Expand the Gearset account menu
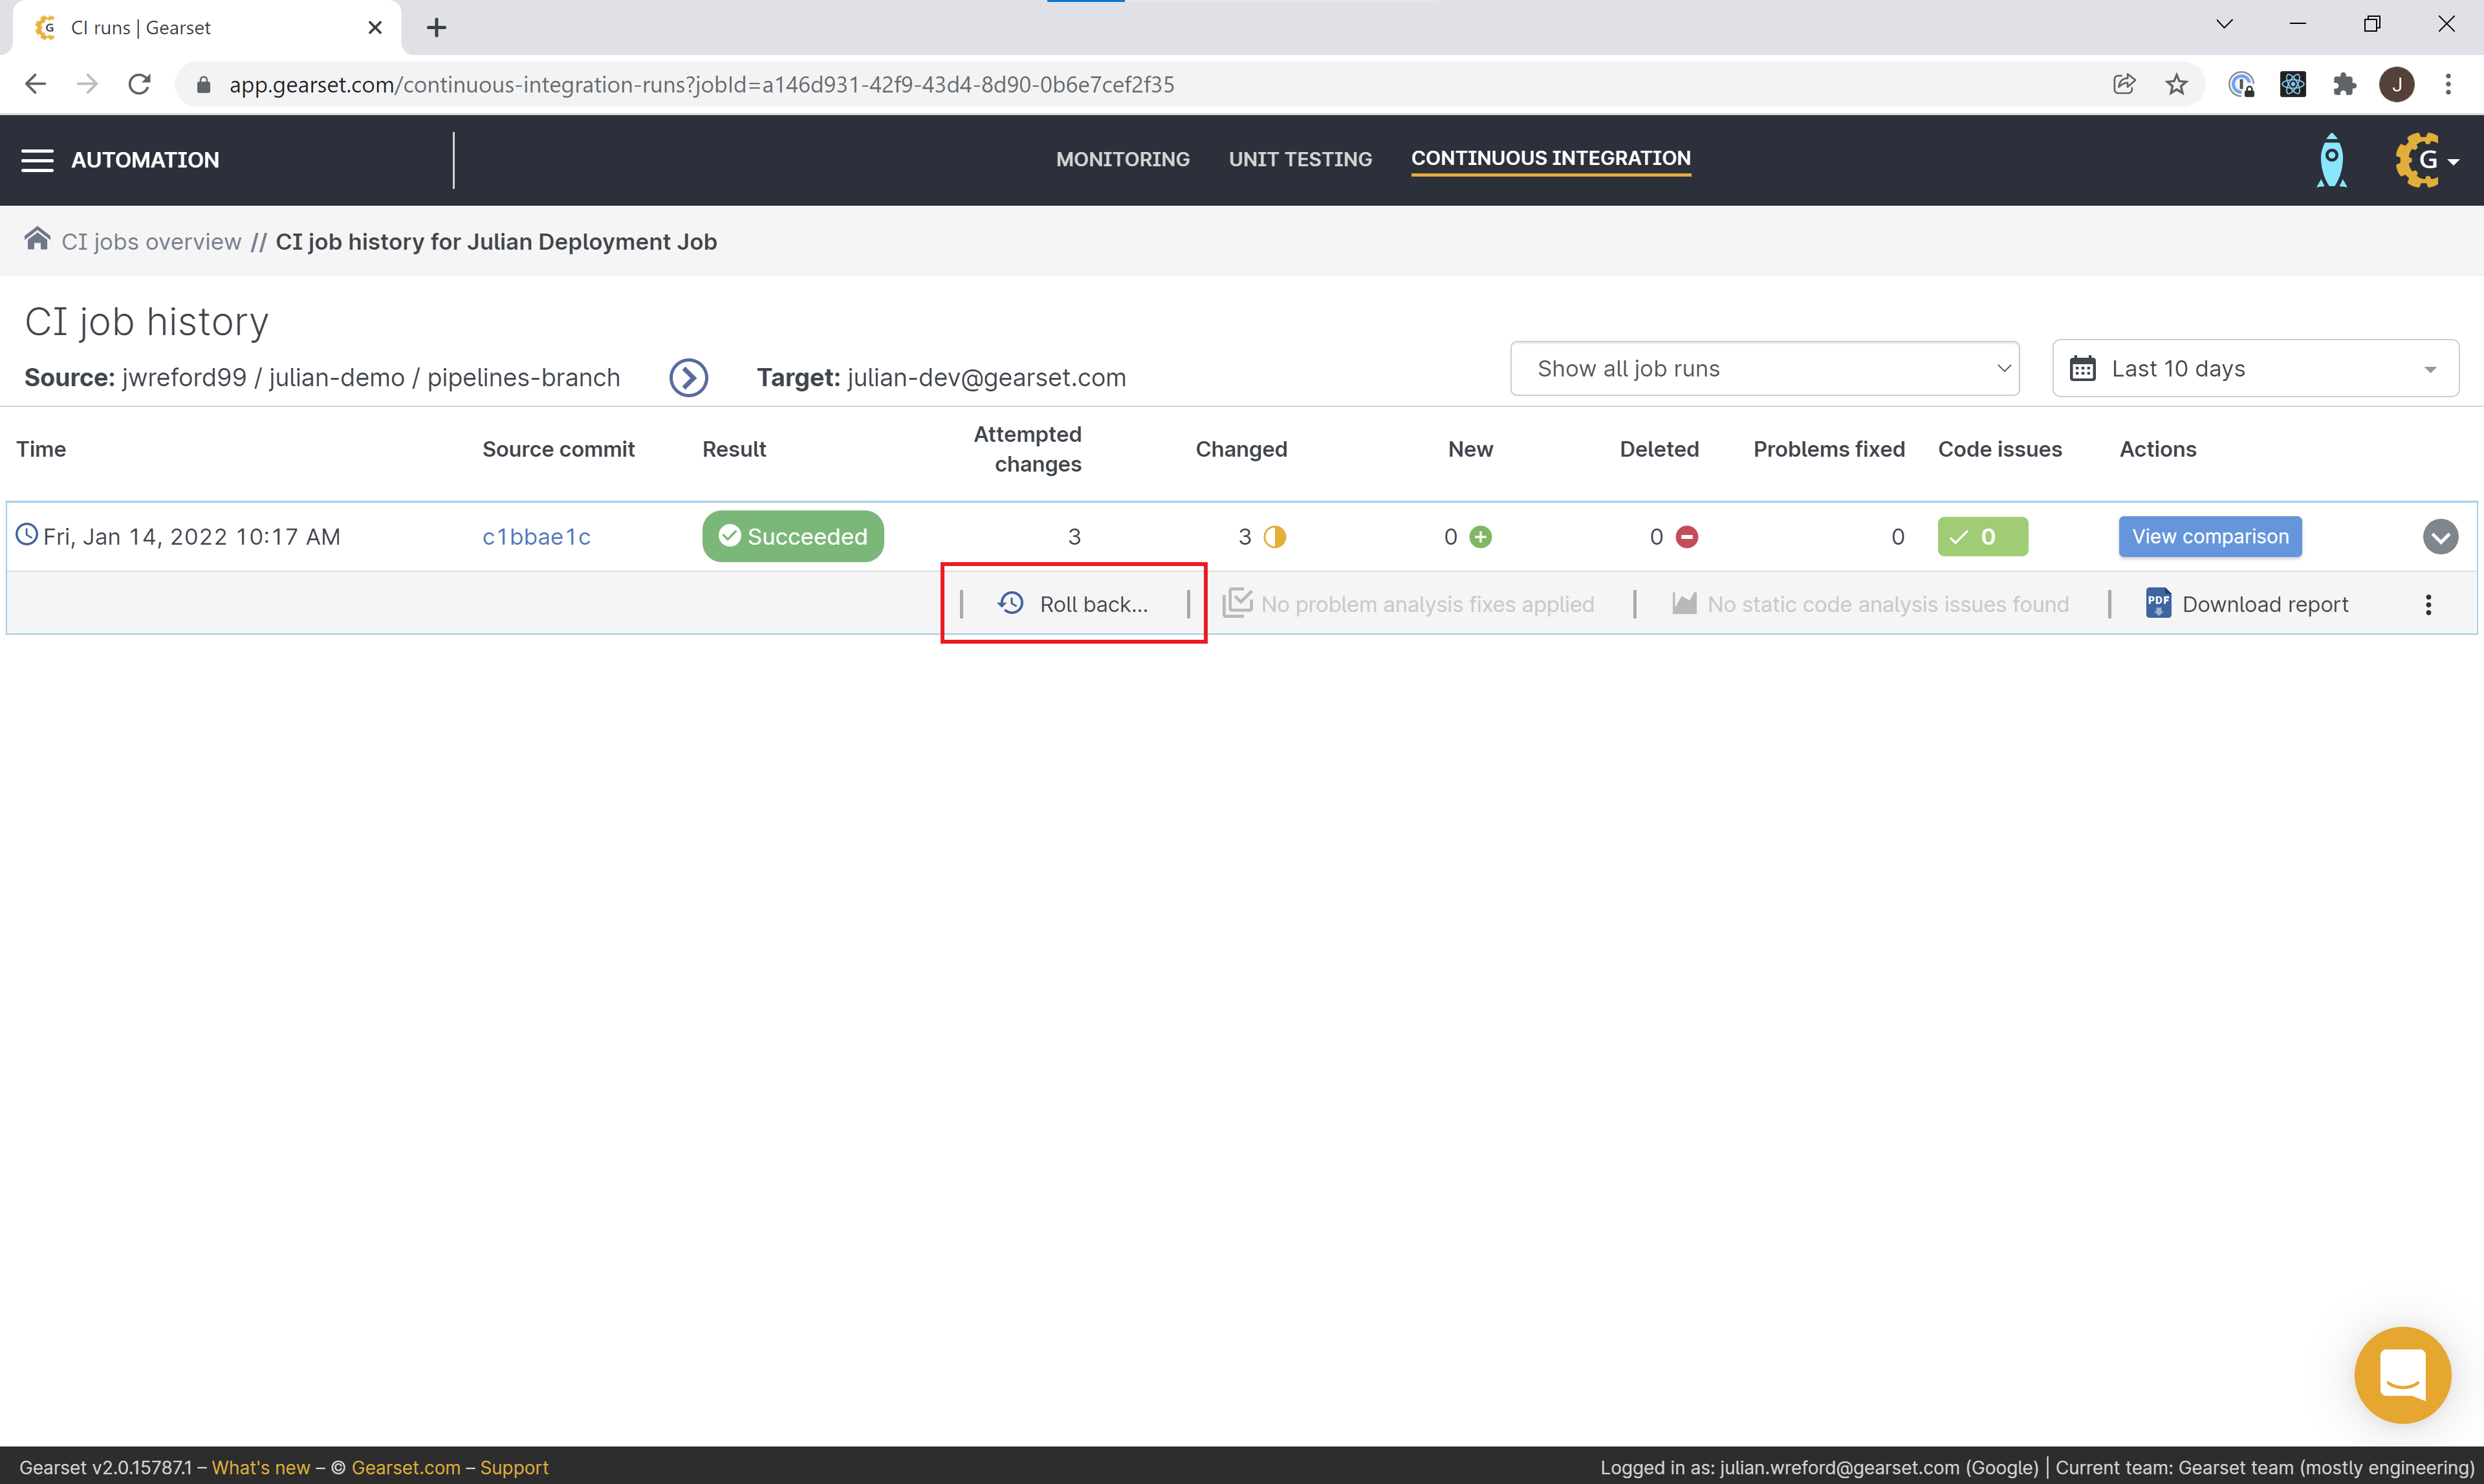 (2427, 160)
